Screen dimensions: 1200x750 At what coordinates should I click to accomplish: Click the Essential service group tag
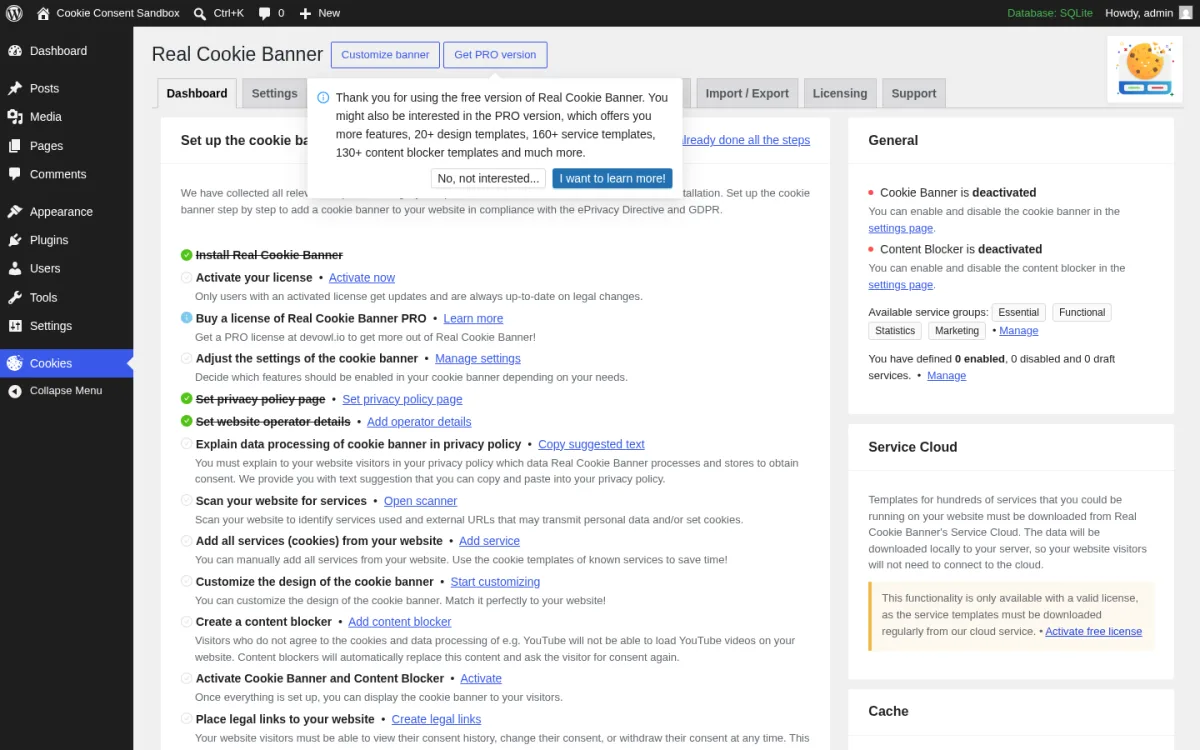point(1019,312)
